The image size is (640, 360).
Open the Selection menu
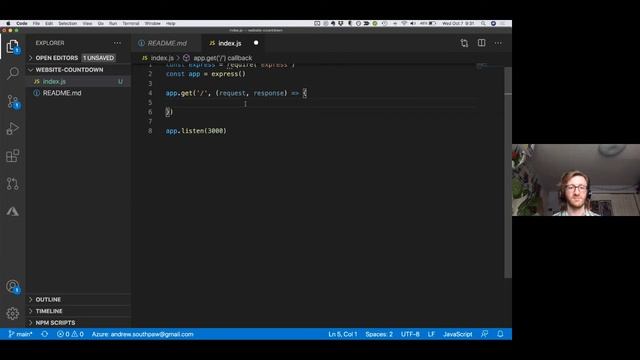(x=67, y=24)
